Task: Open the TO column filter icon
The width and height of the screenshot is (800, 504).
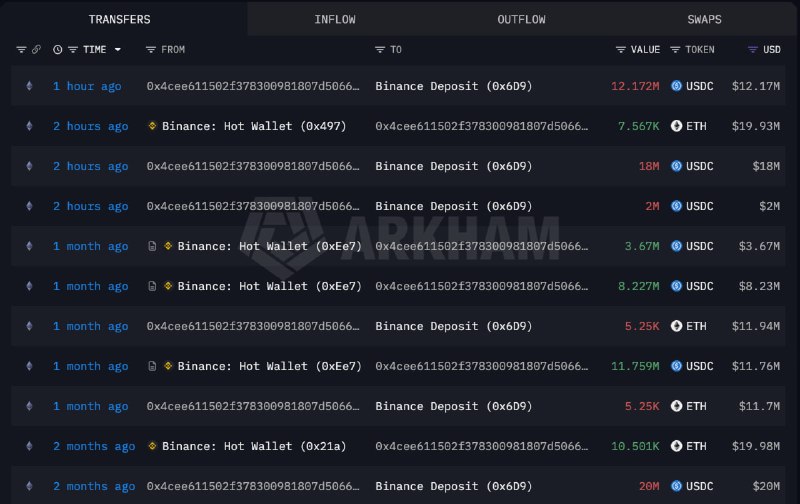Action: coord(380,49)
